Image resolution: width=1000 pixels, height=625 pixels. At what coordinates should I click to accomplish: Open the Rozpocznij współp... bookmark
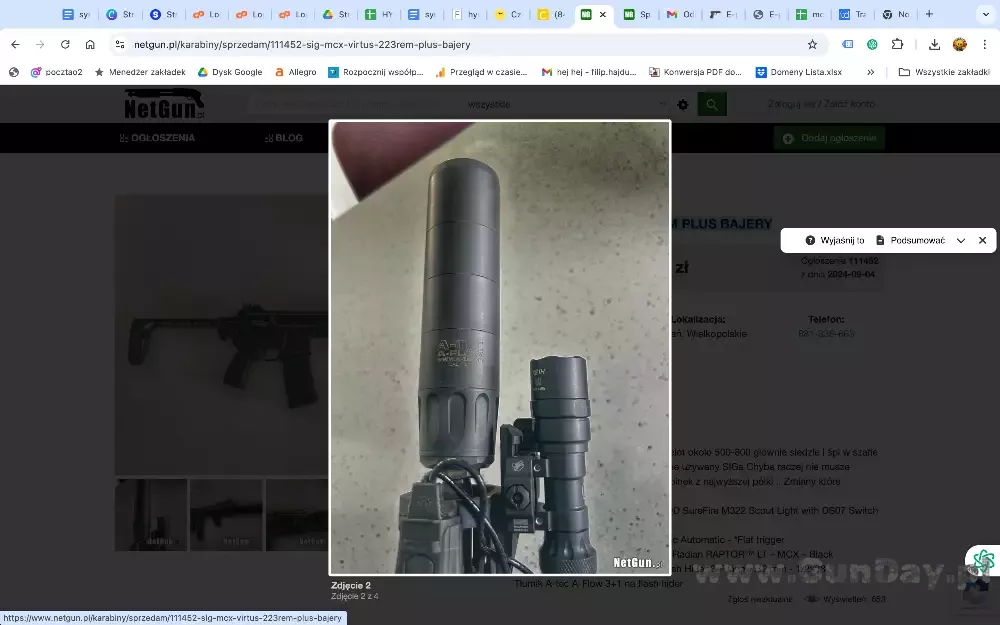click(376, 72)
